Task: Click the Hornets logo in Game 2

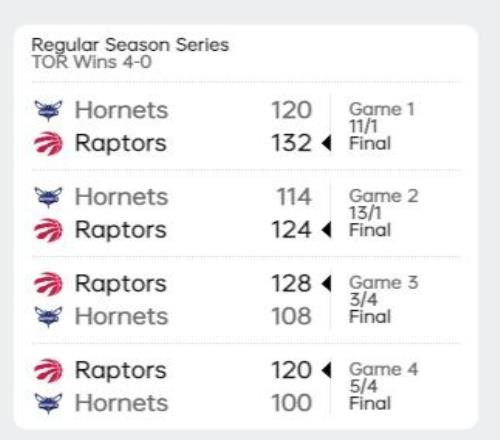Action: [x=48, y=197]
